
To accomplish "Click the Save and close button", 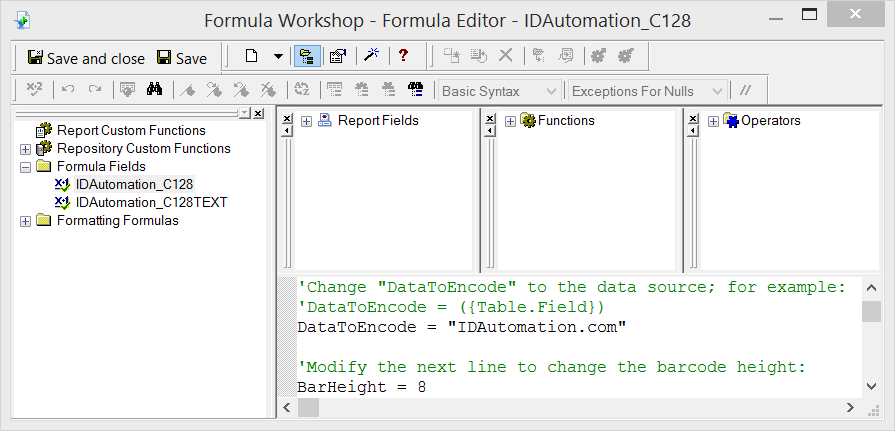I will coord(86,58).
